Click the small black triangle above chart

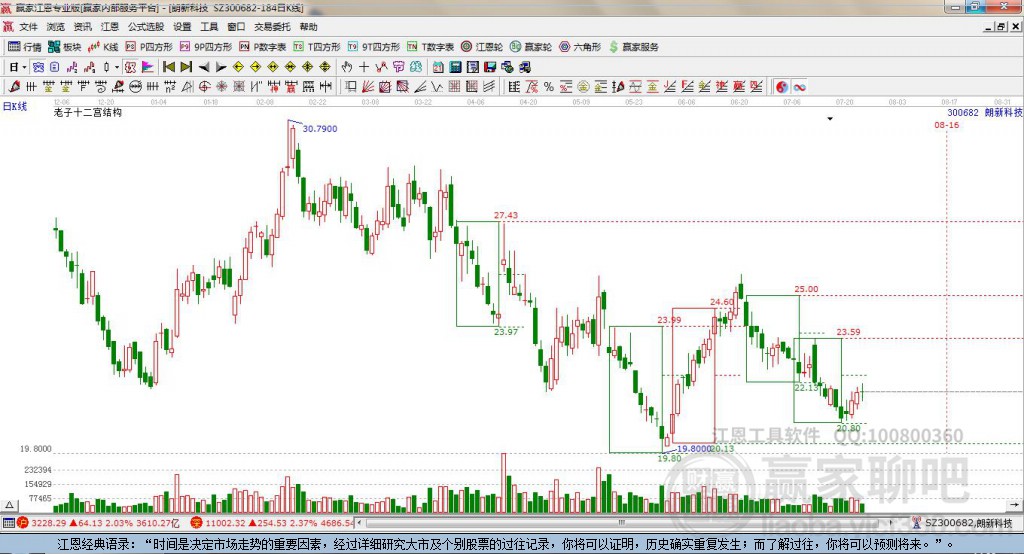830,119
